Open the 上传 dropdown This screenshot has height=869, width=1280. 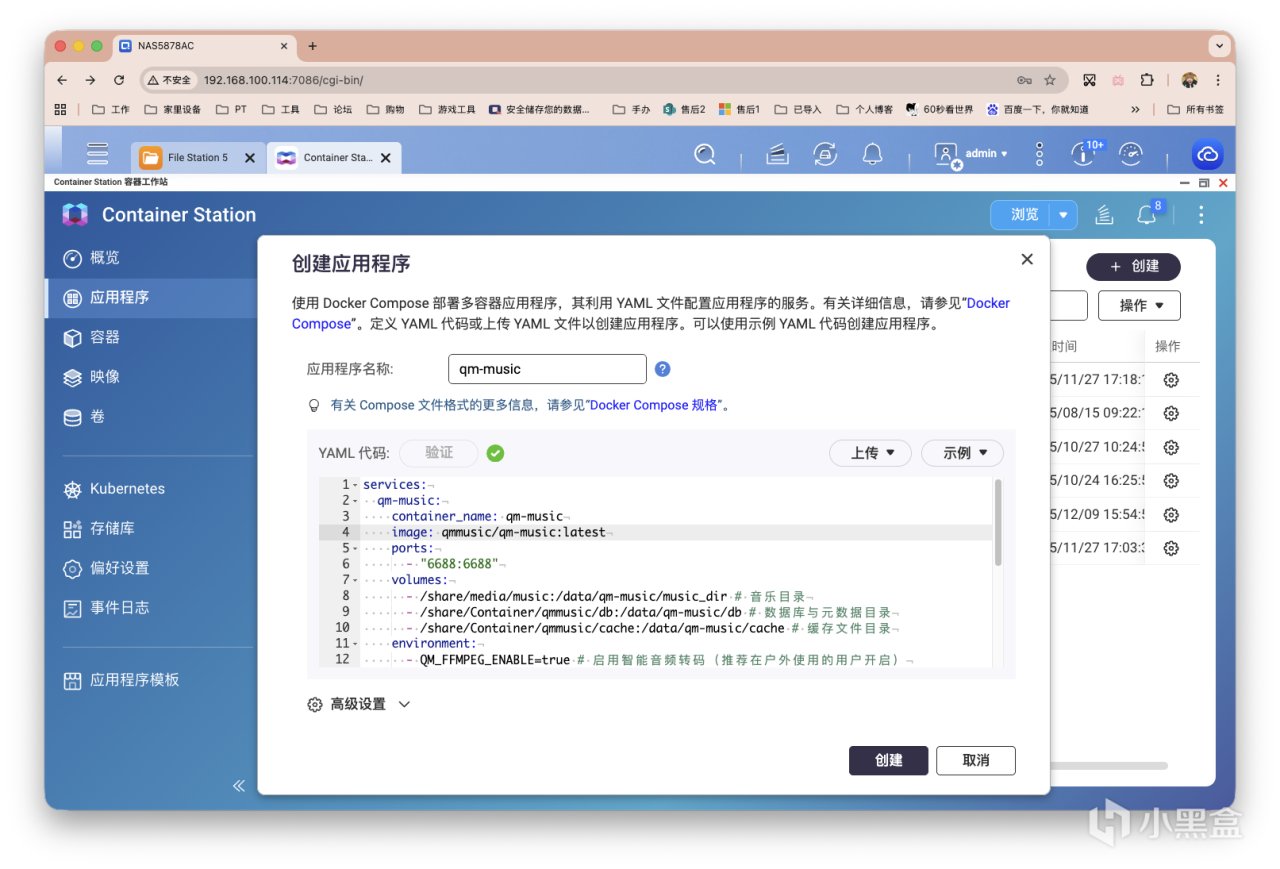870,453
